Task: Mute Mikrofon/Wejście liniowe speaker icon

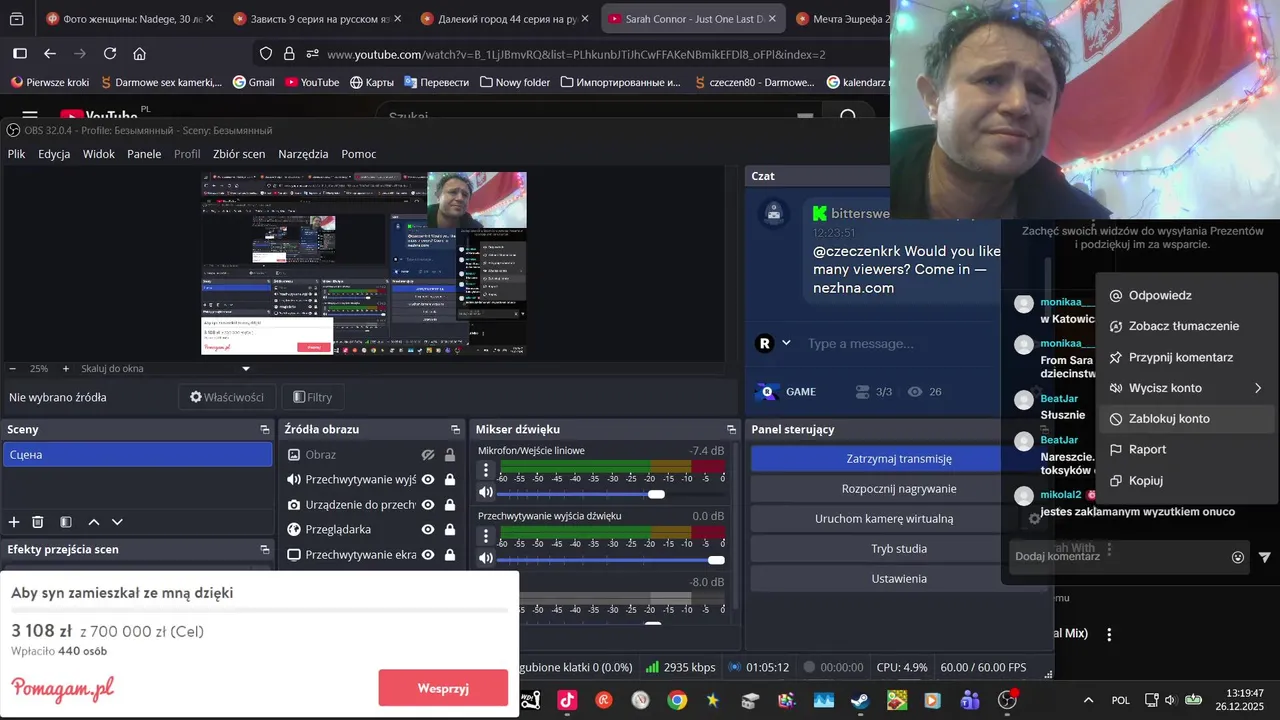Action: coord(486,492)
